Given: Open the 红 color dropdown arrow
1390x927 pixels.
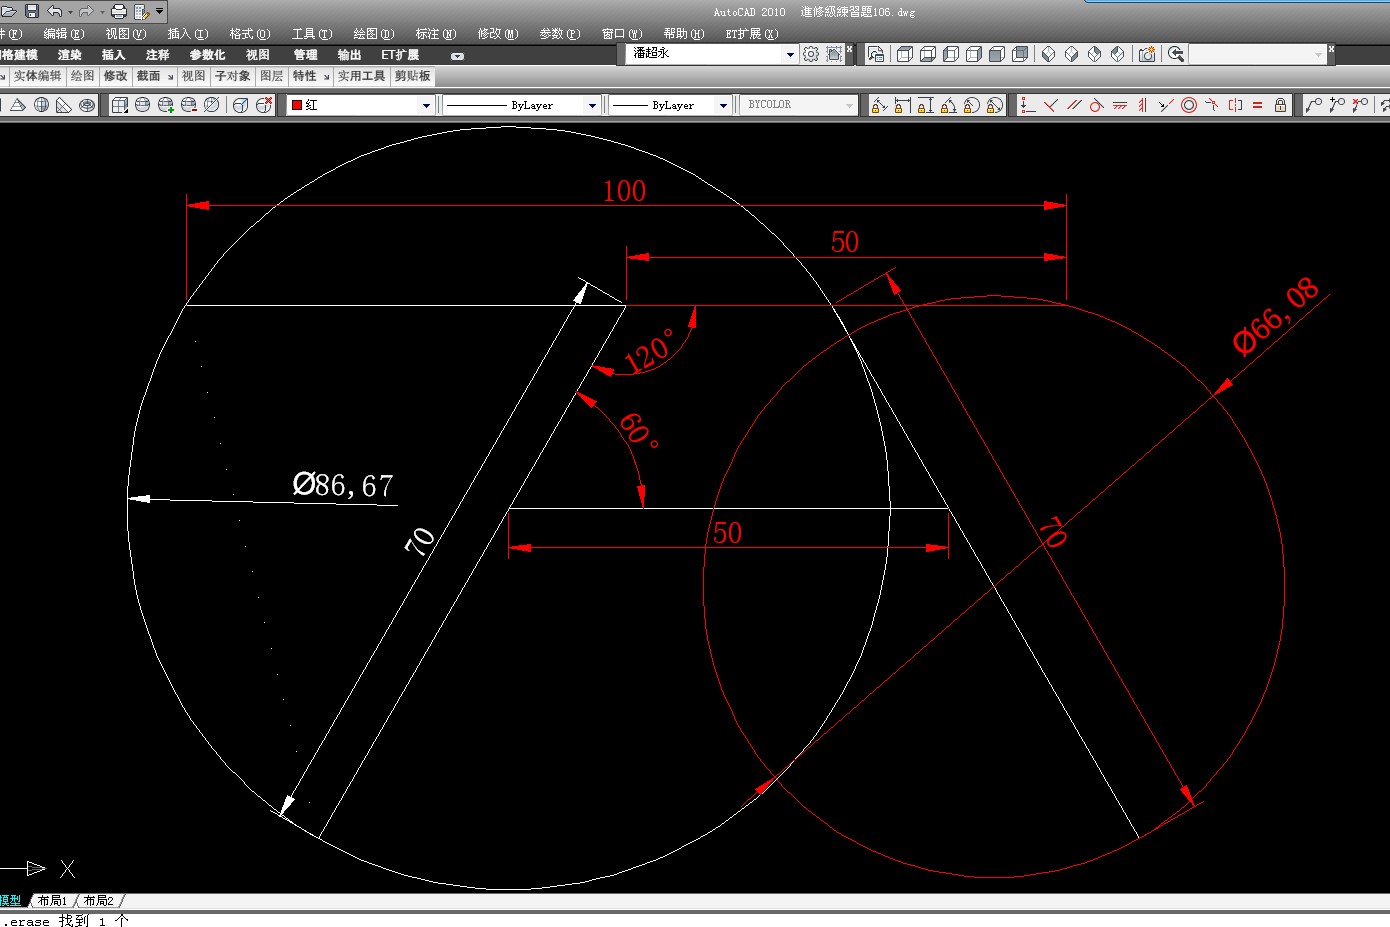Looking at the screenshot, I should click(x=427, y=105).
